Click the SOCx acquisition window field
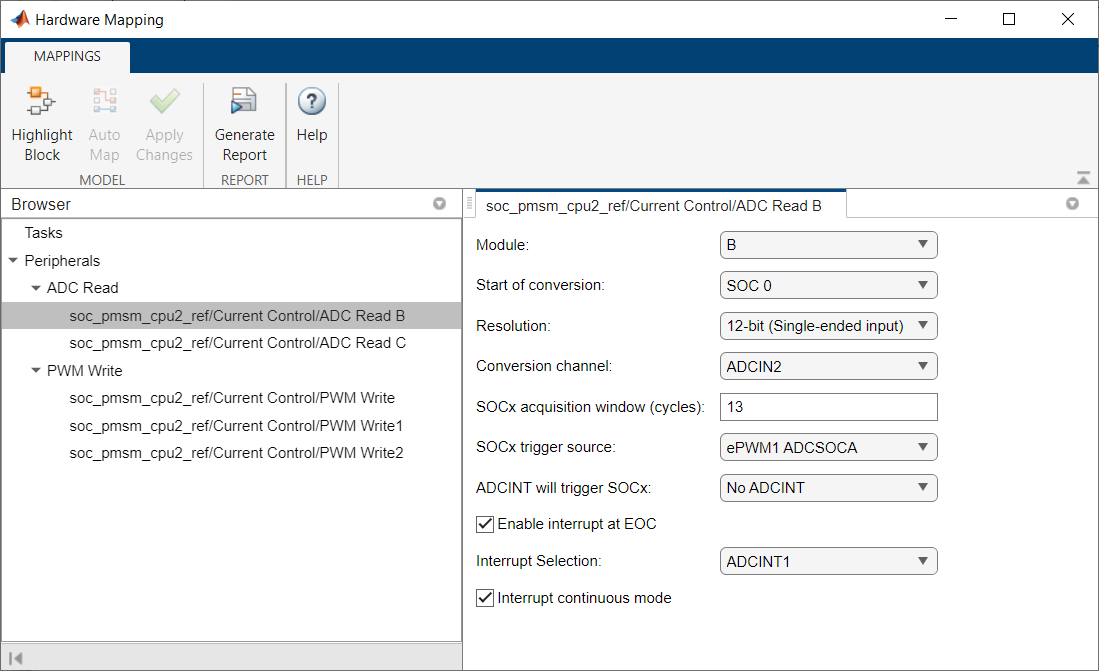The height and width of the screenshot is (671, 1099). [828, 407]
